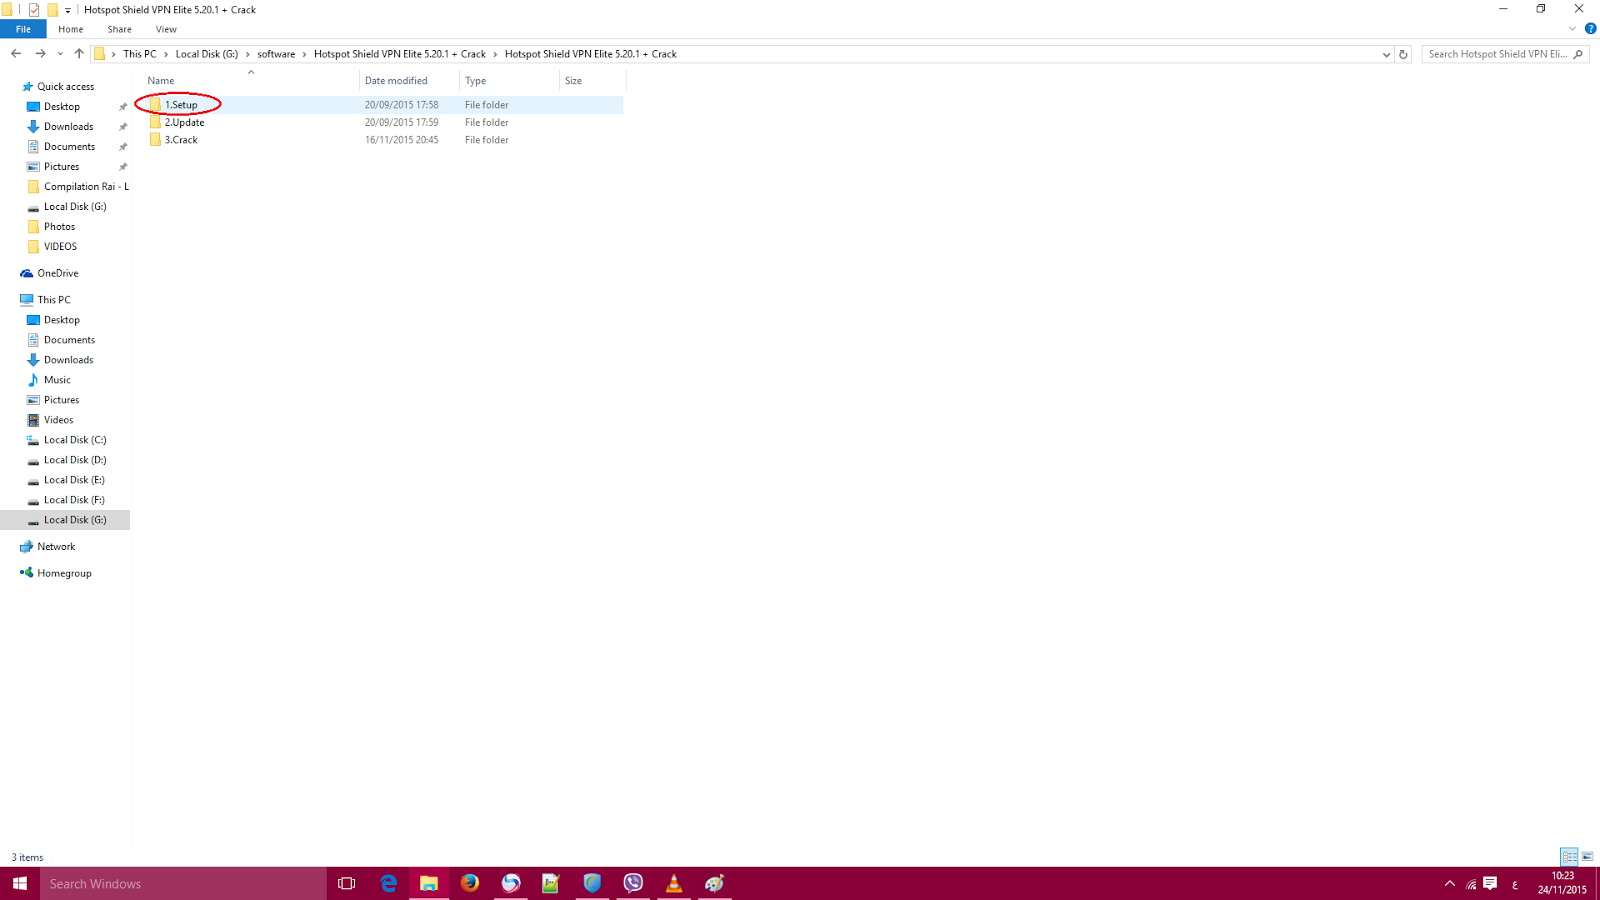Open Documents under Quick access
Image resolution: width=1600 pixels, height=900 pixels.
pyautogui.click(x=69, y=147)
